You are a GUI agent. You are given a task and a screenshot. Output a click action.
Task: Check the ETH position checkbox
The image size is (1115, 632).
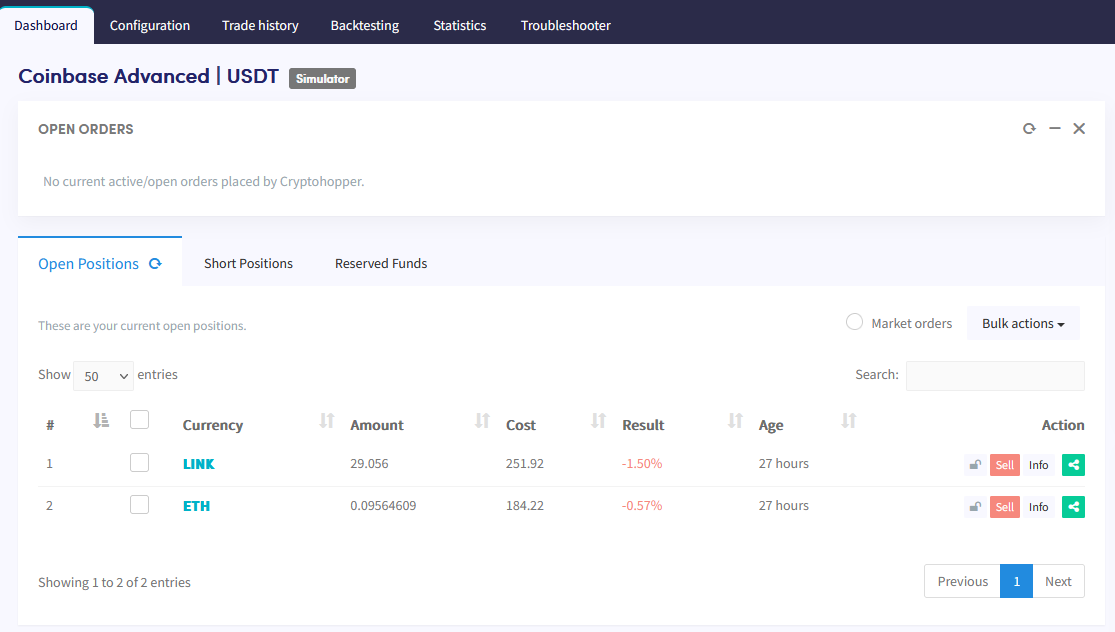pos(139,505)
